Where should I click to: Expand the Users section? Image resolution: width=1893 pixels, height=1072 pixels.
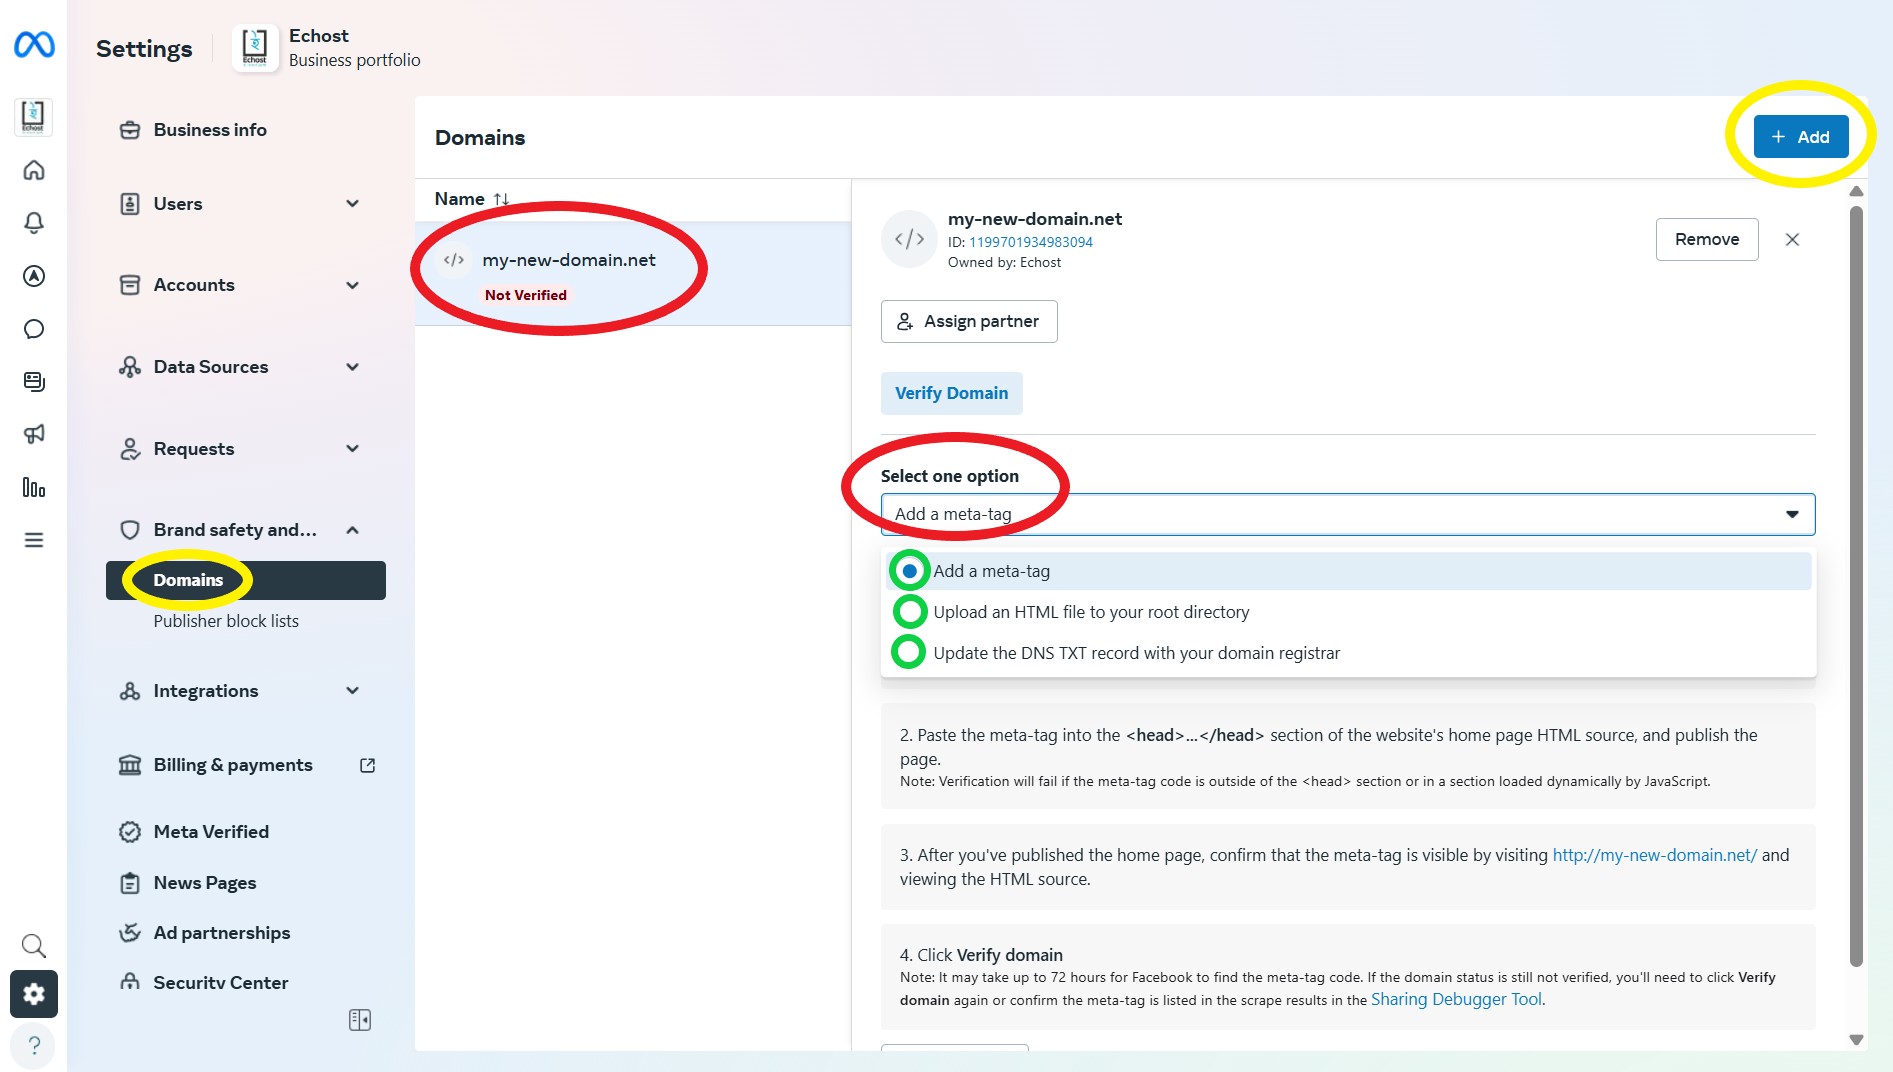240,204
